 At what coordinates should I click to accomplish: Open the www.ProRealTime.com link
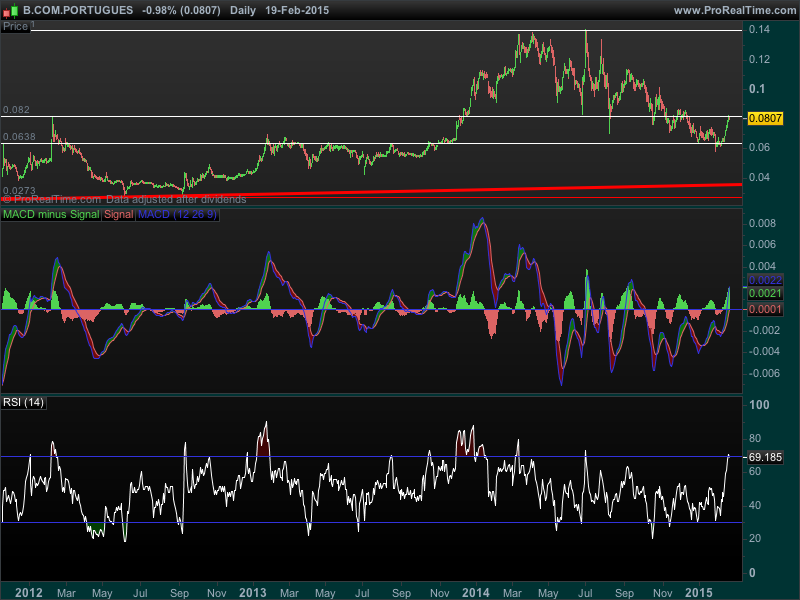pyautogui.click(x=734, y=9)
